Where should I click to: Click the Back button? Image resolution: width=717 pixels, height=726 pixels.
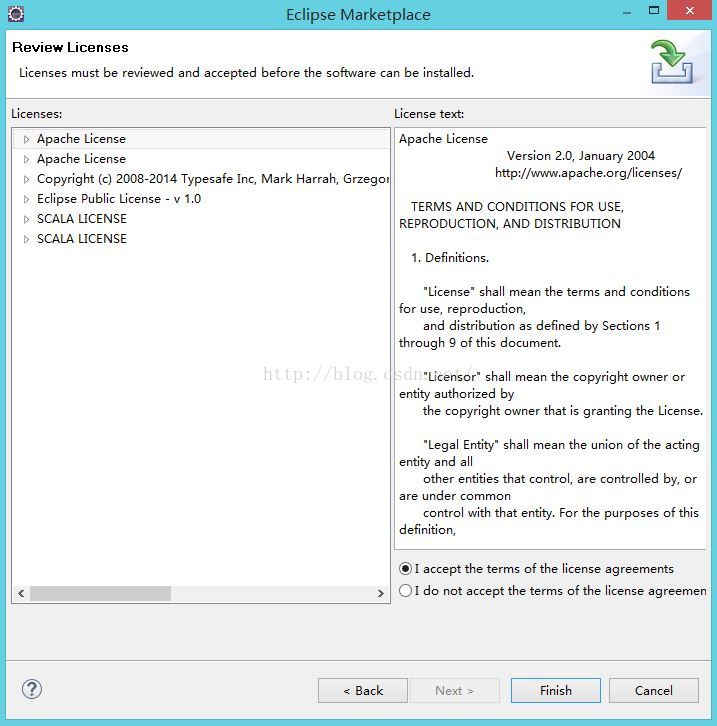coord(362,690)
